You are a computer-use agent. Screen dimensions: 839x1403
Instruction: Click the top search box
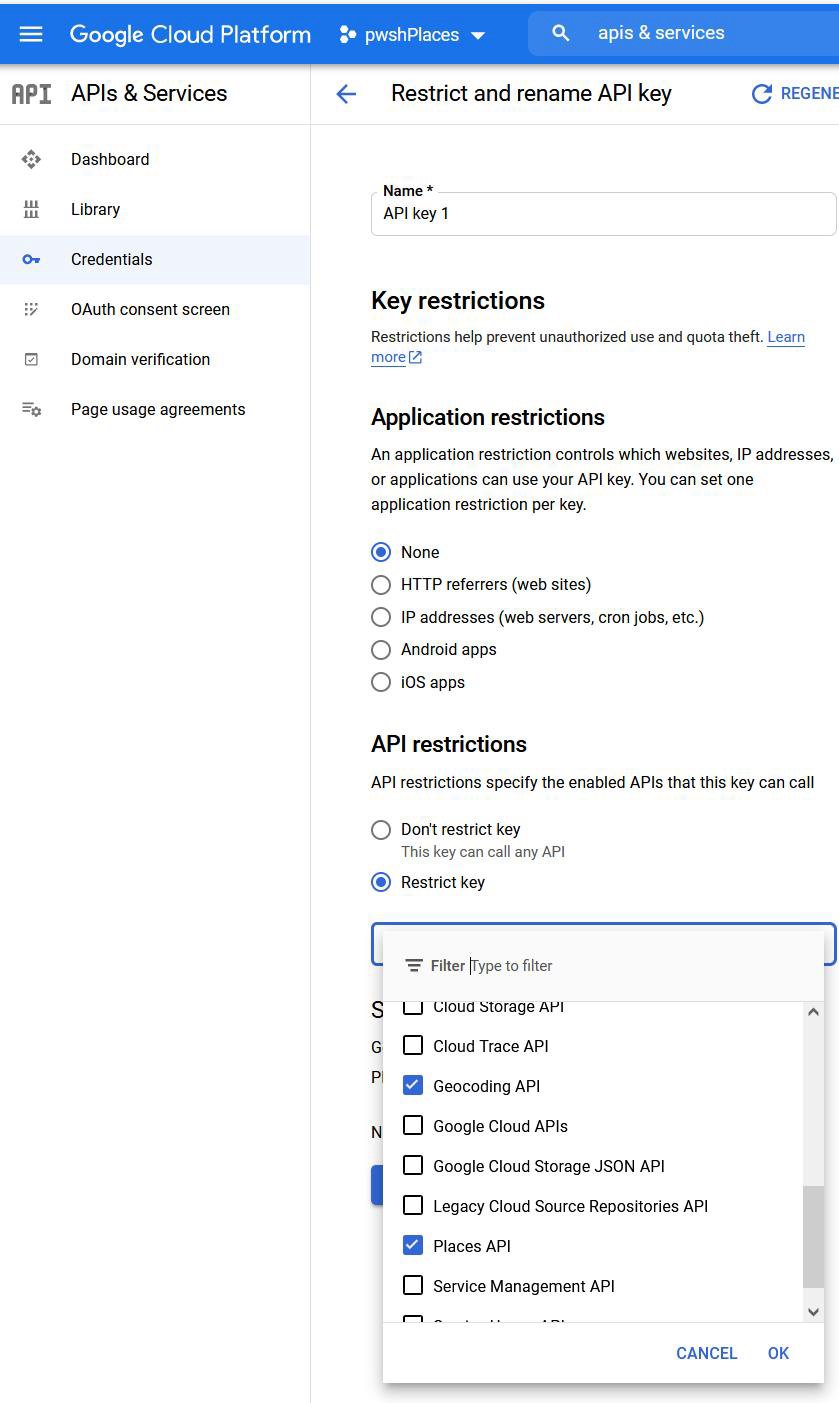click(683, 33)
